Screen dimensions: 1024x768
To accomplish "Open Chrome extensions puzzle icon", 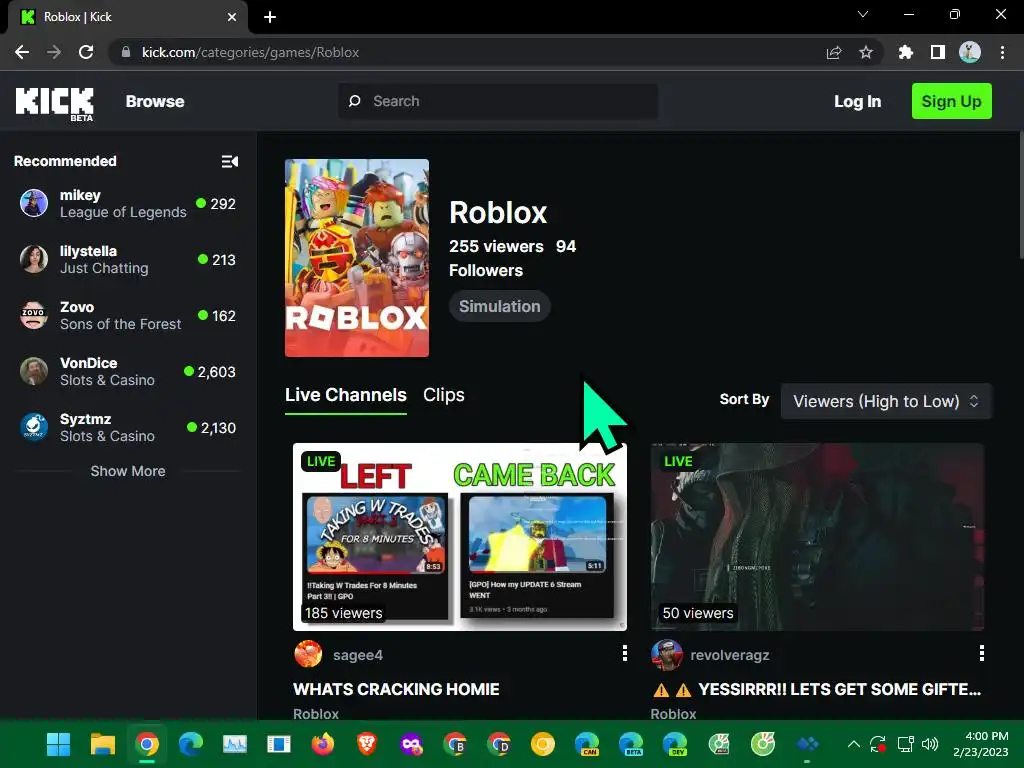I will point(905,52).
